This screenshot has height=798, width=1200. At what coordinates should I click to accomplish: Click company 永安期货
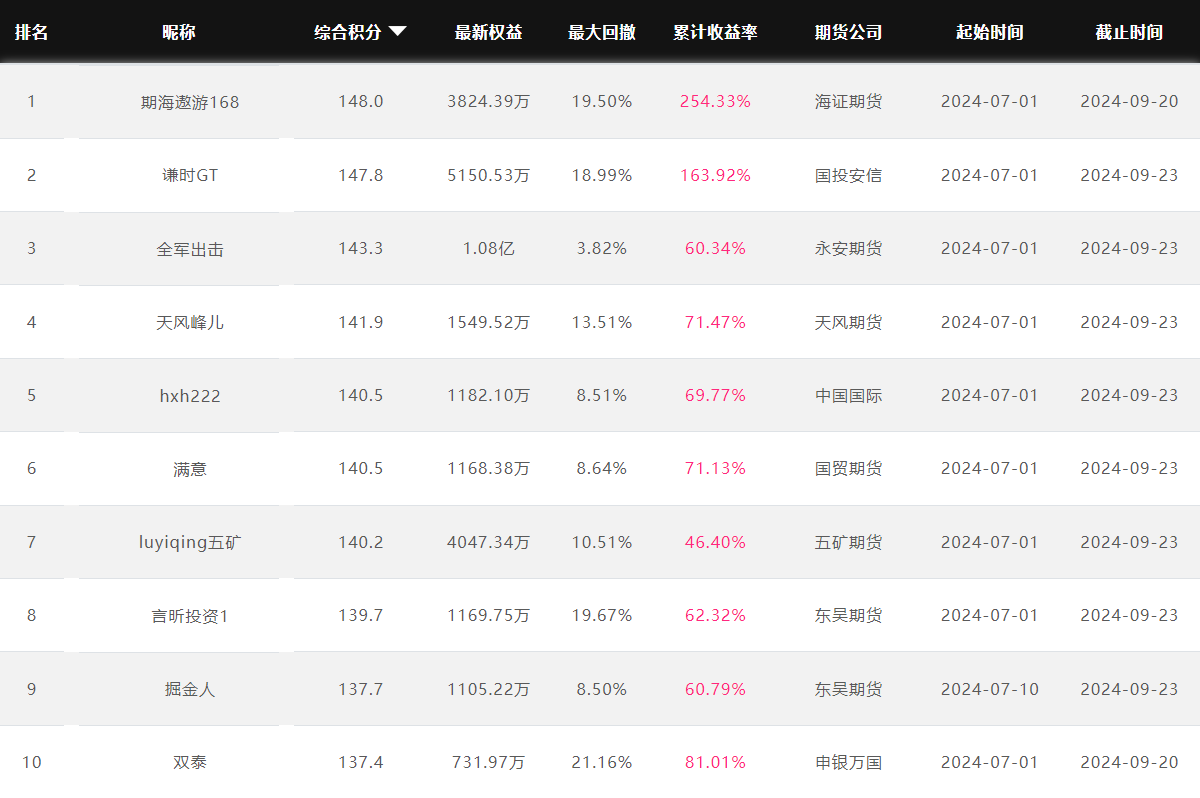[848, 249]
